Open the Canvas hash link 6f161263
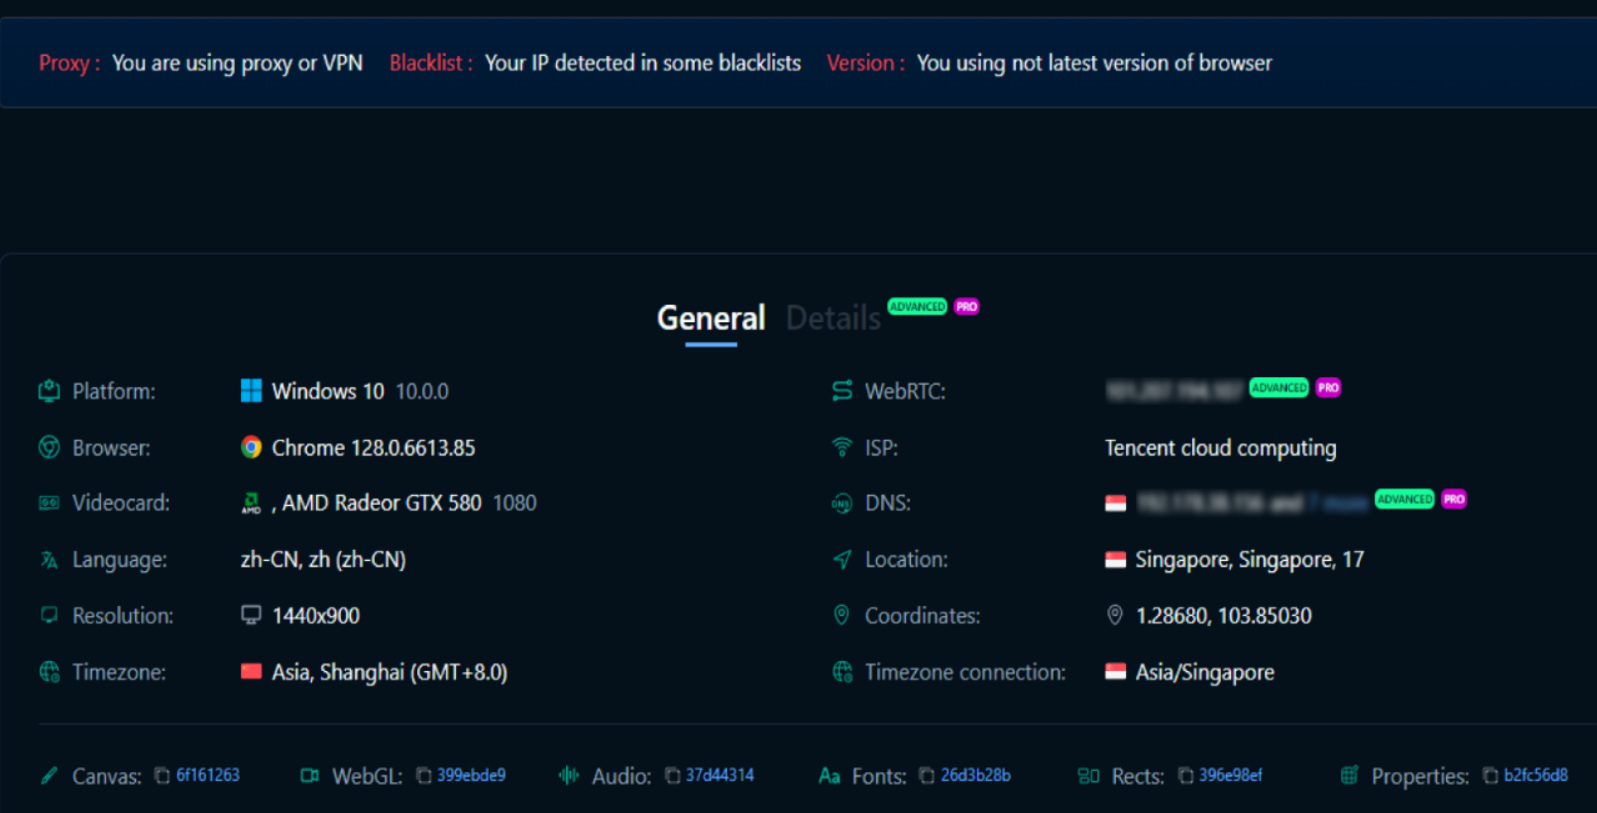The image size is (1597, 813). click(208, 776)
